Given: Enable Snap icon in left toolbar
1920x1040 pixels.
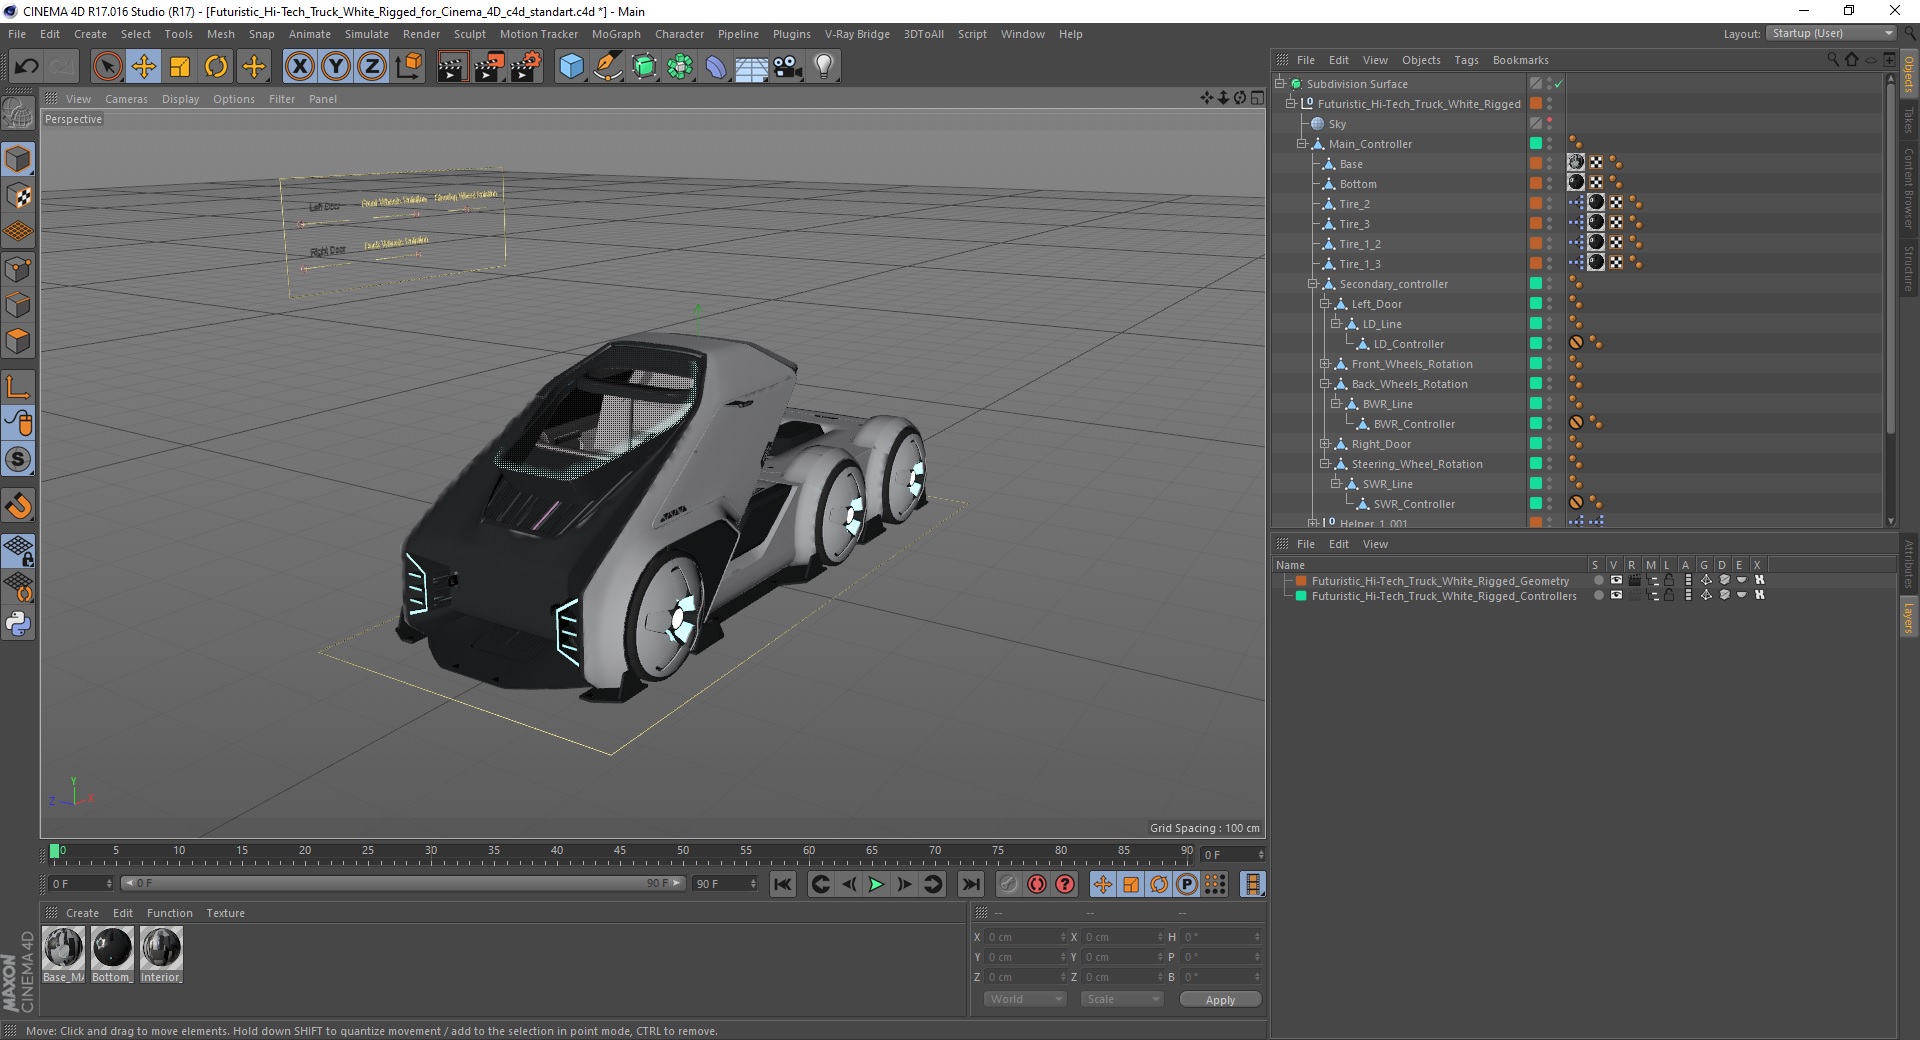Looking at the screenshot, I should point(18,506).
